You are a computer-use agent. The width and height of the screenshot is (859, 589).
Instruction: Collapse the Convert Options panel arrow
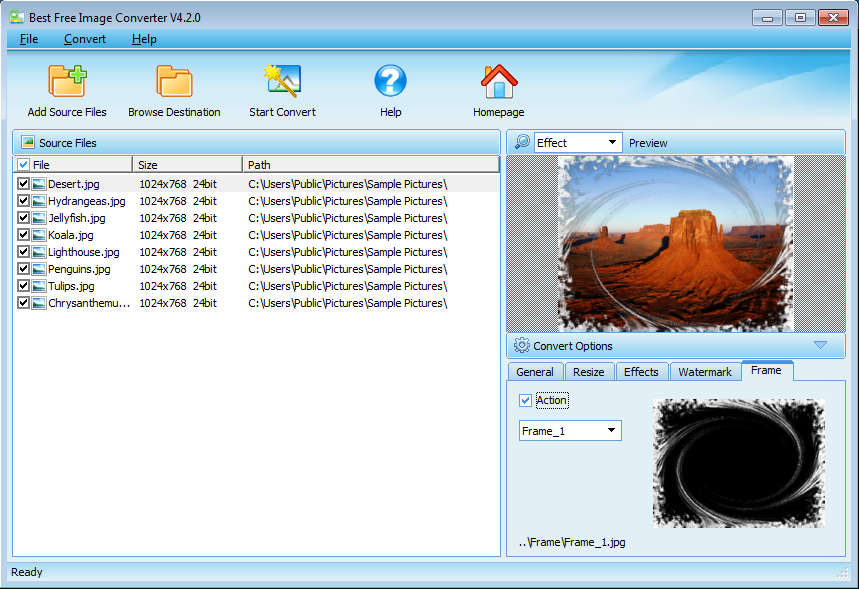tap(820, 346)
